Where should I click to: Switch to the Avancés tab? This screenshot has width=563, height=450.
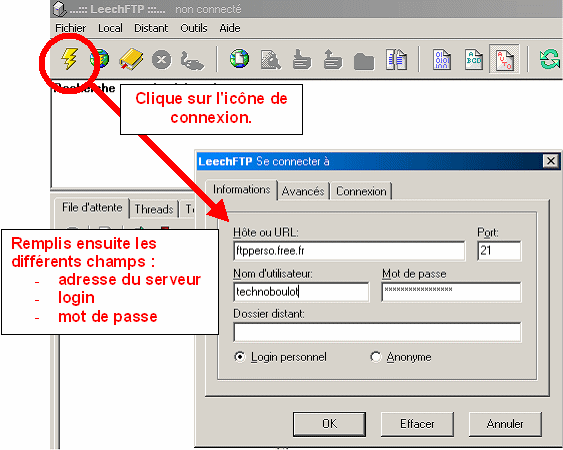click(x=303, y=191)
